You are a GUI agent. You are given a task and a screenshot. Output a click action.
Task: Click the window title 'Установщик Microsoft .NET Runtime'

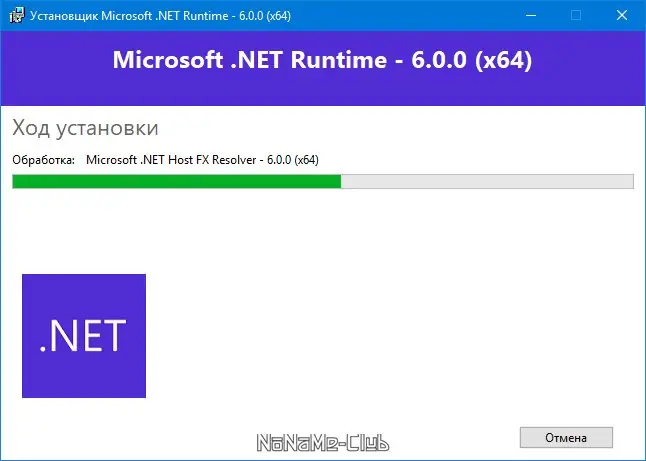pyautogui.click(x=129, y=16)
